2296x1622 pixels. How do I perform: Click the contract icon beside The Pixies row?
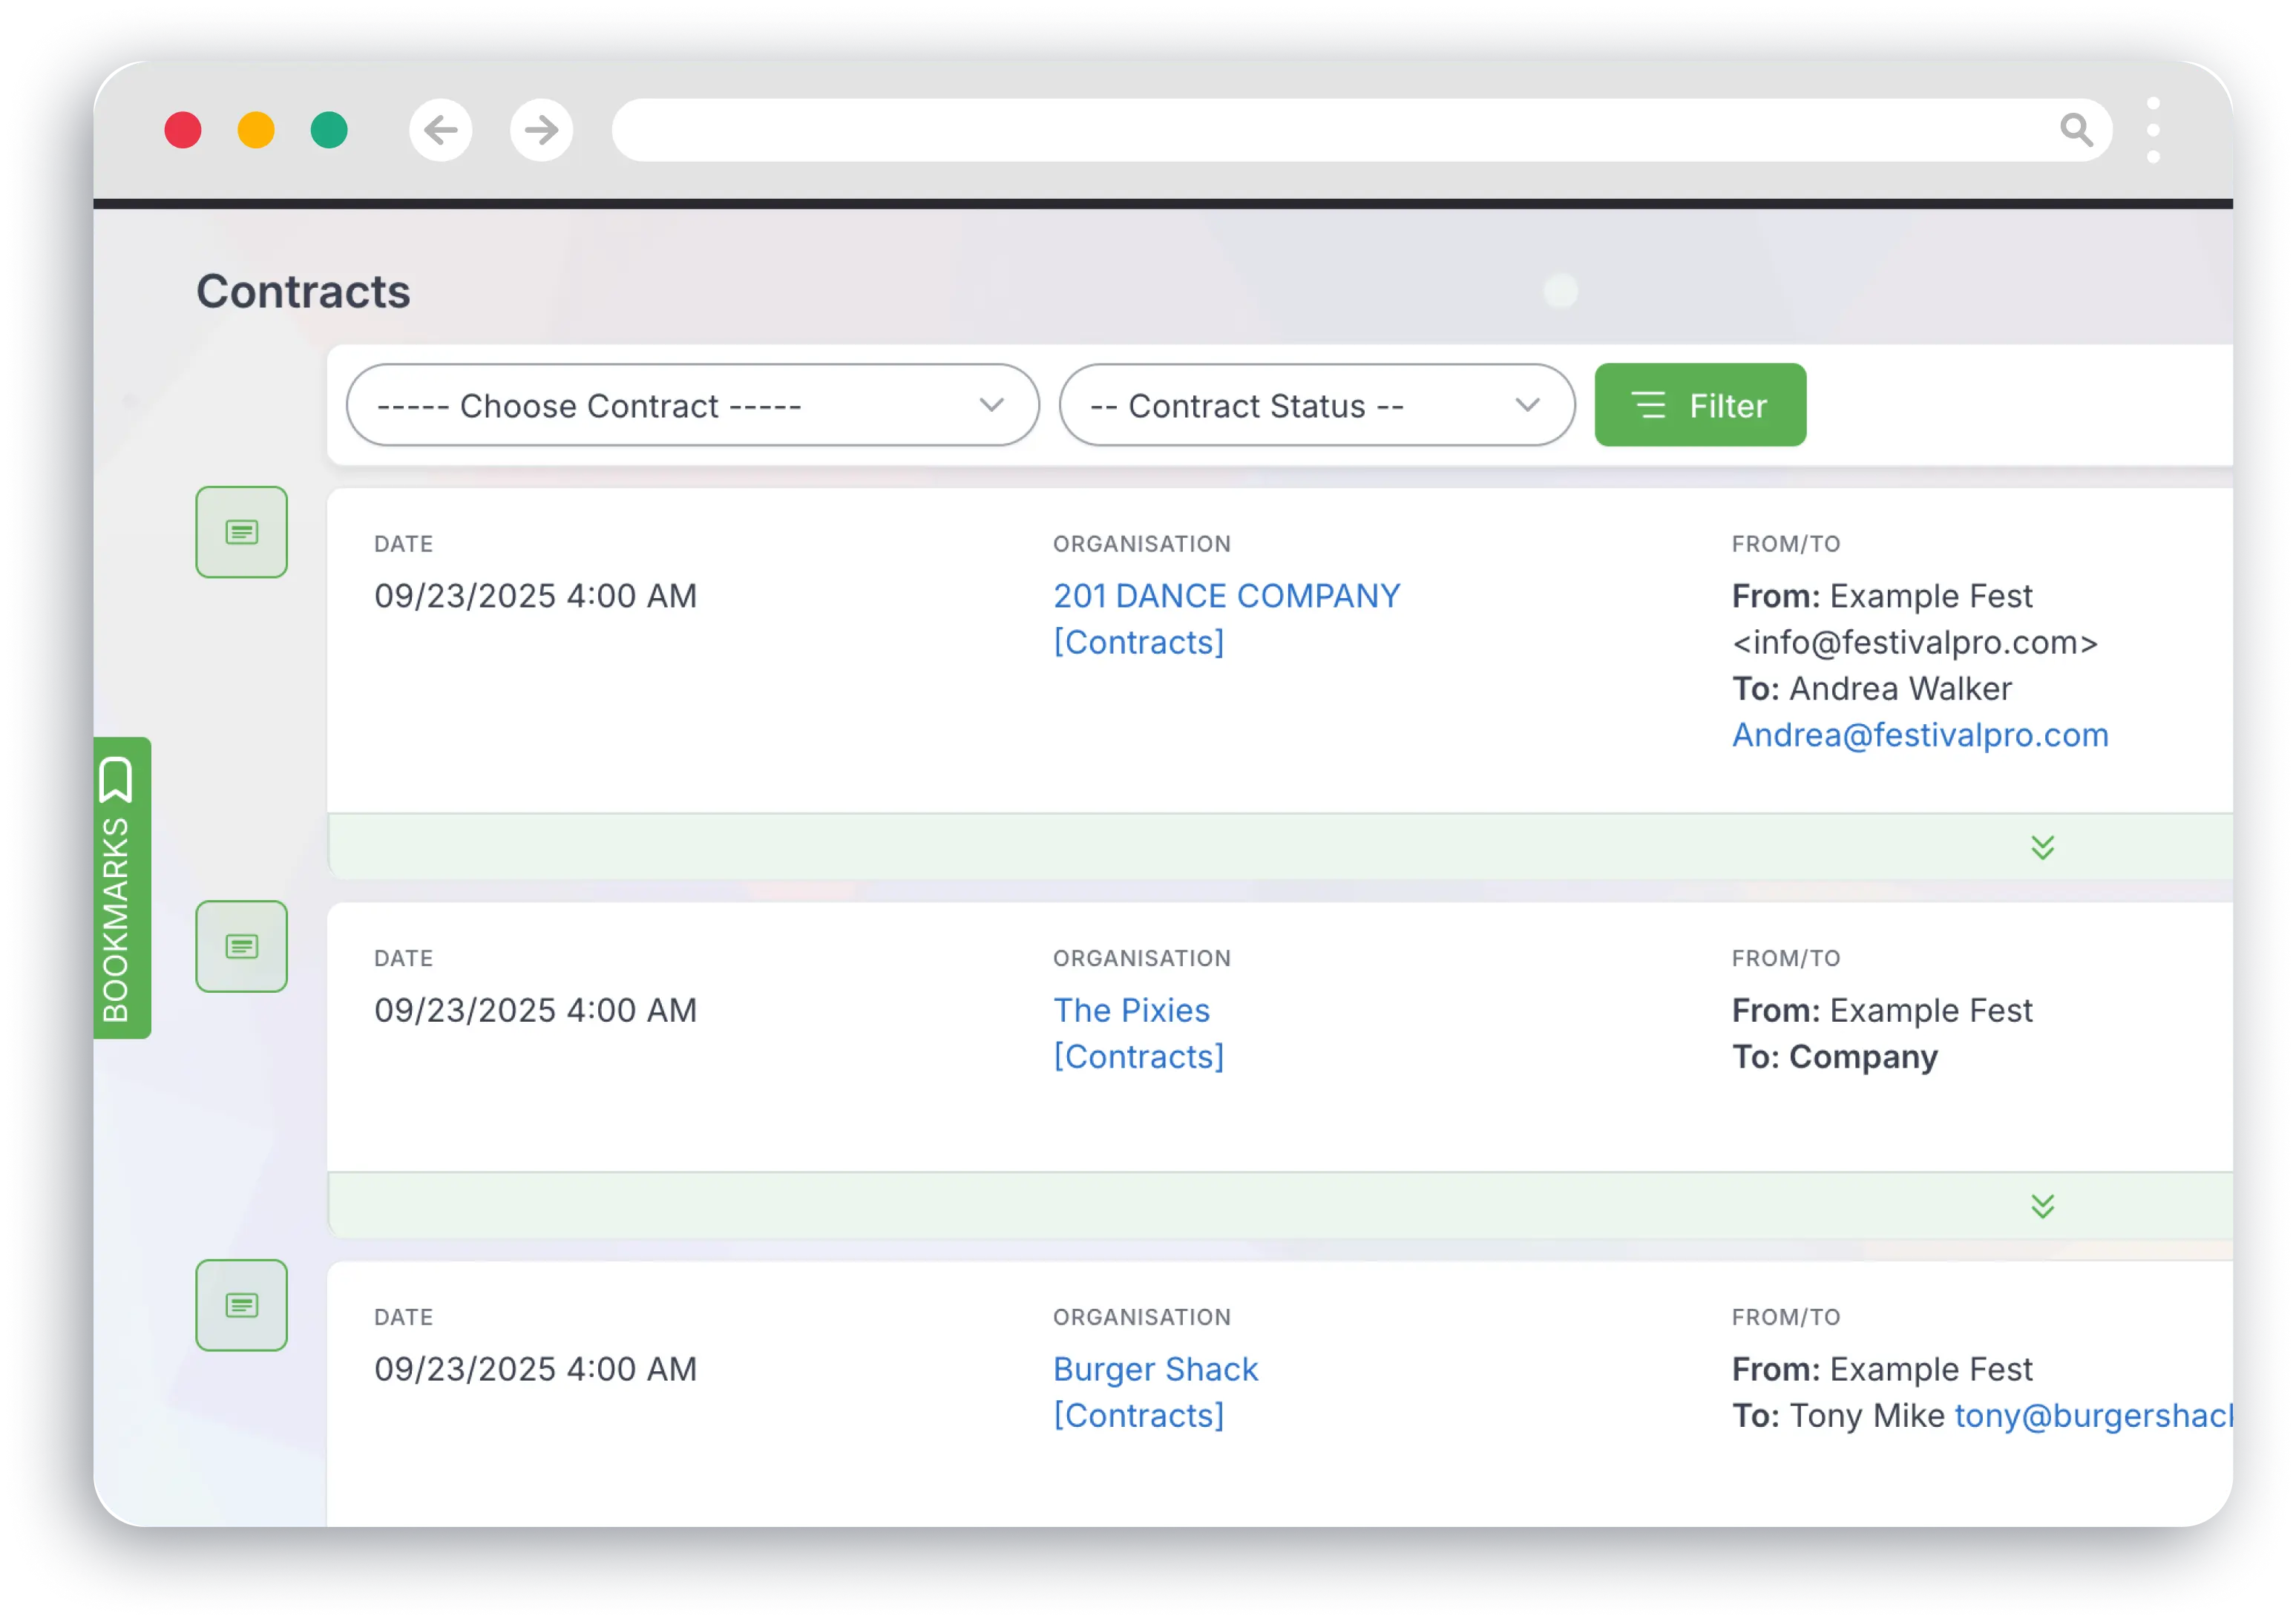(x=241, y=946)
